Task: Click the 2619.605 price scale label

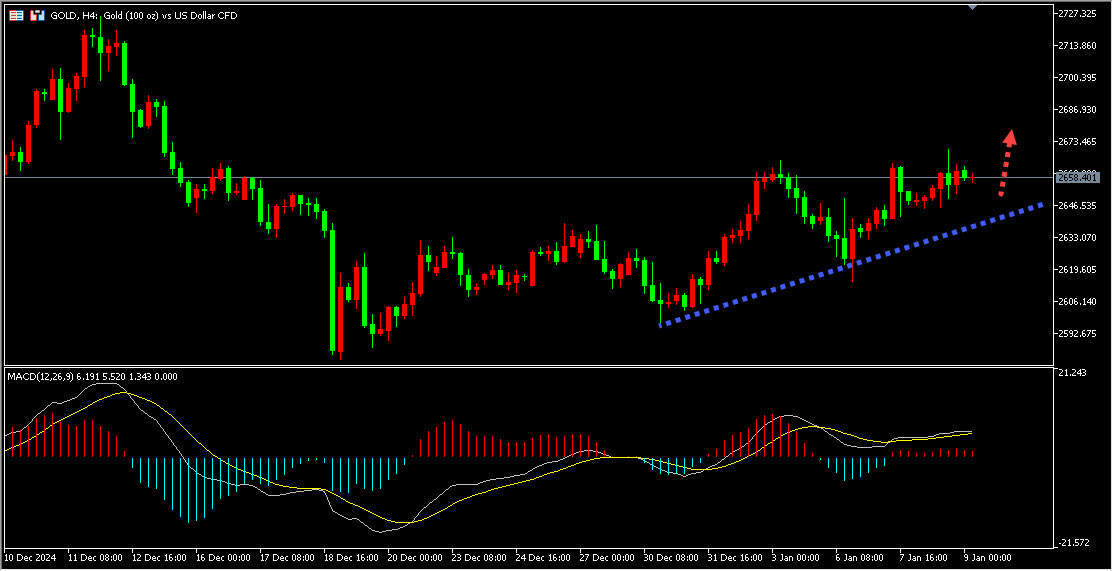Action: click(1080, 270)
